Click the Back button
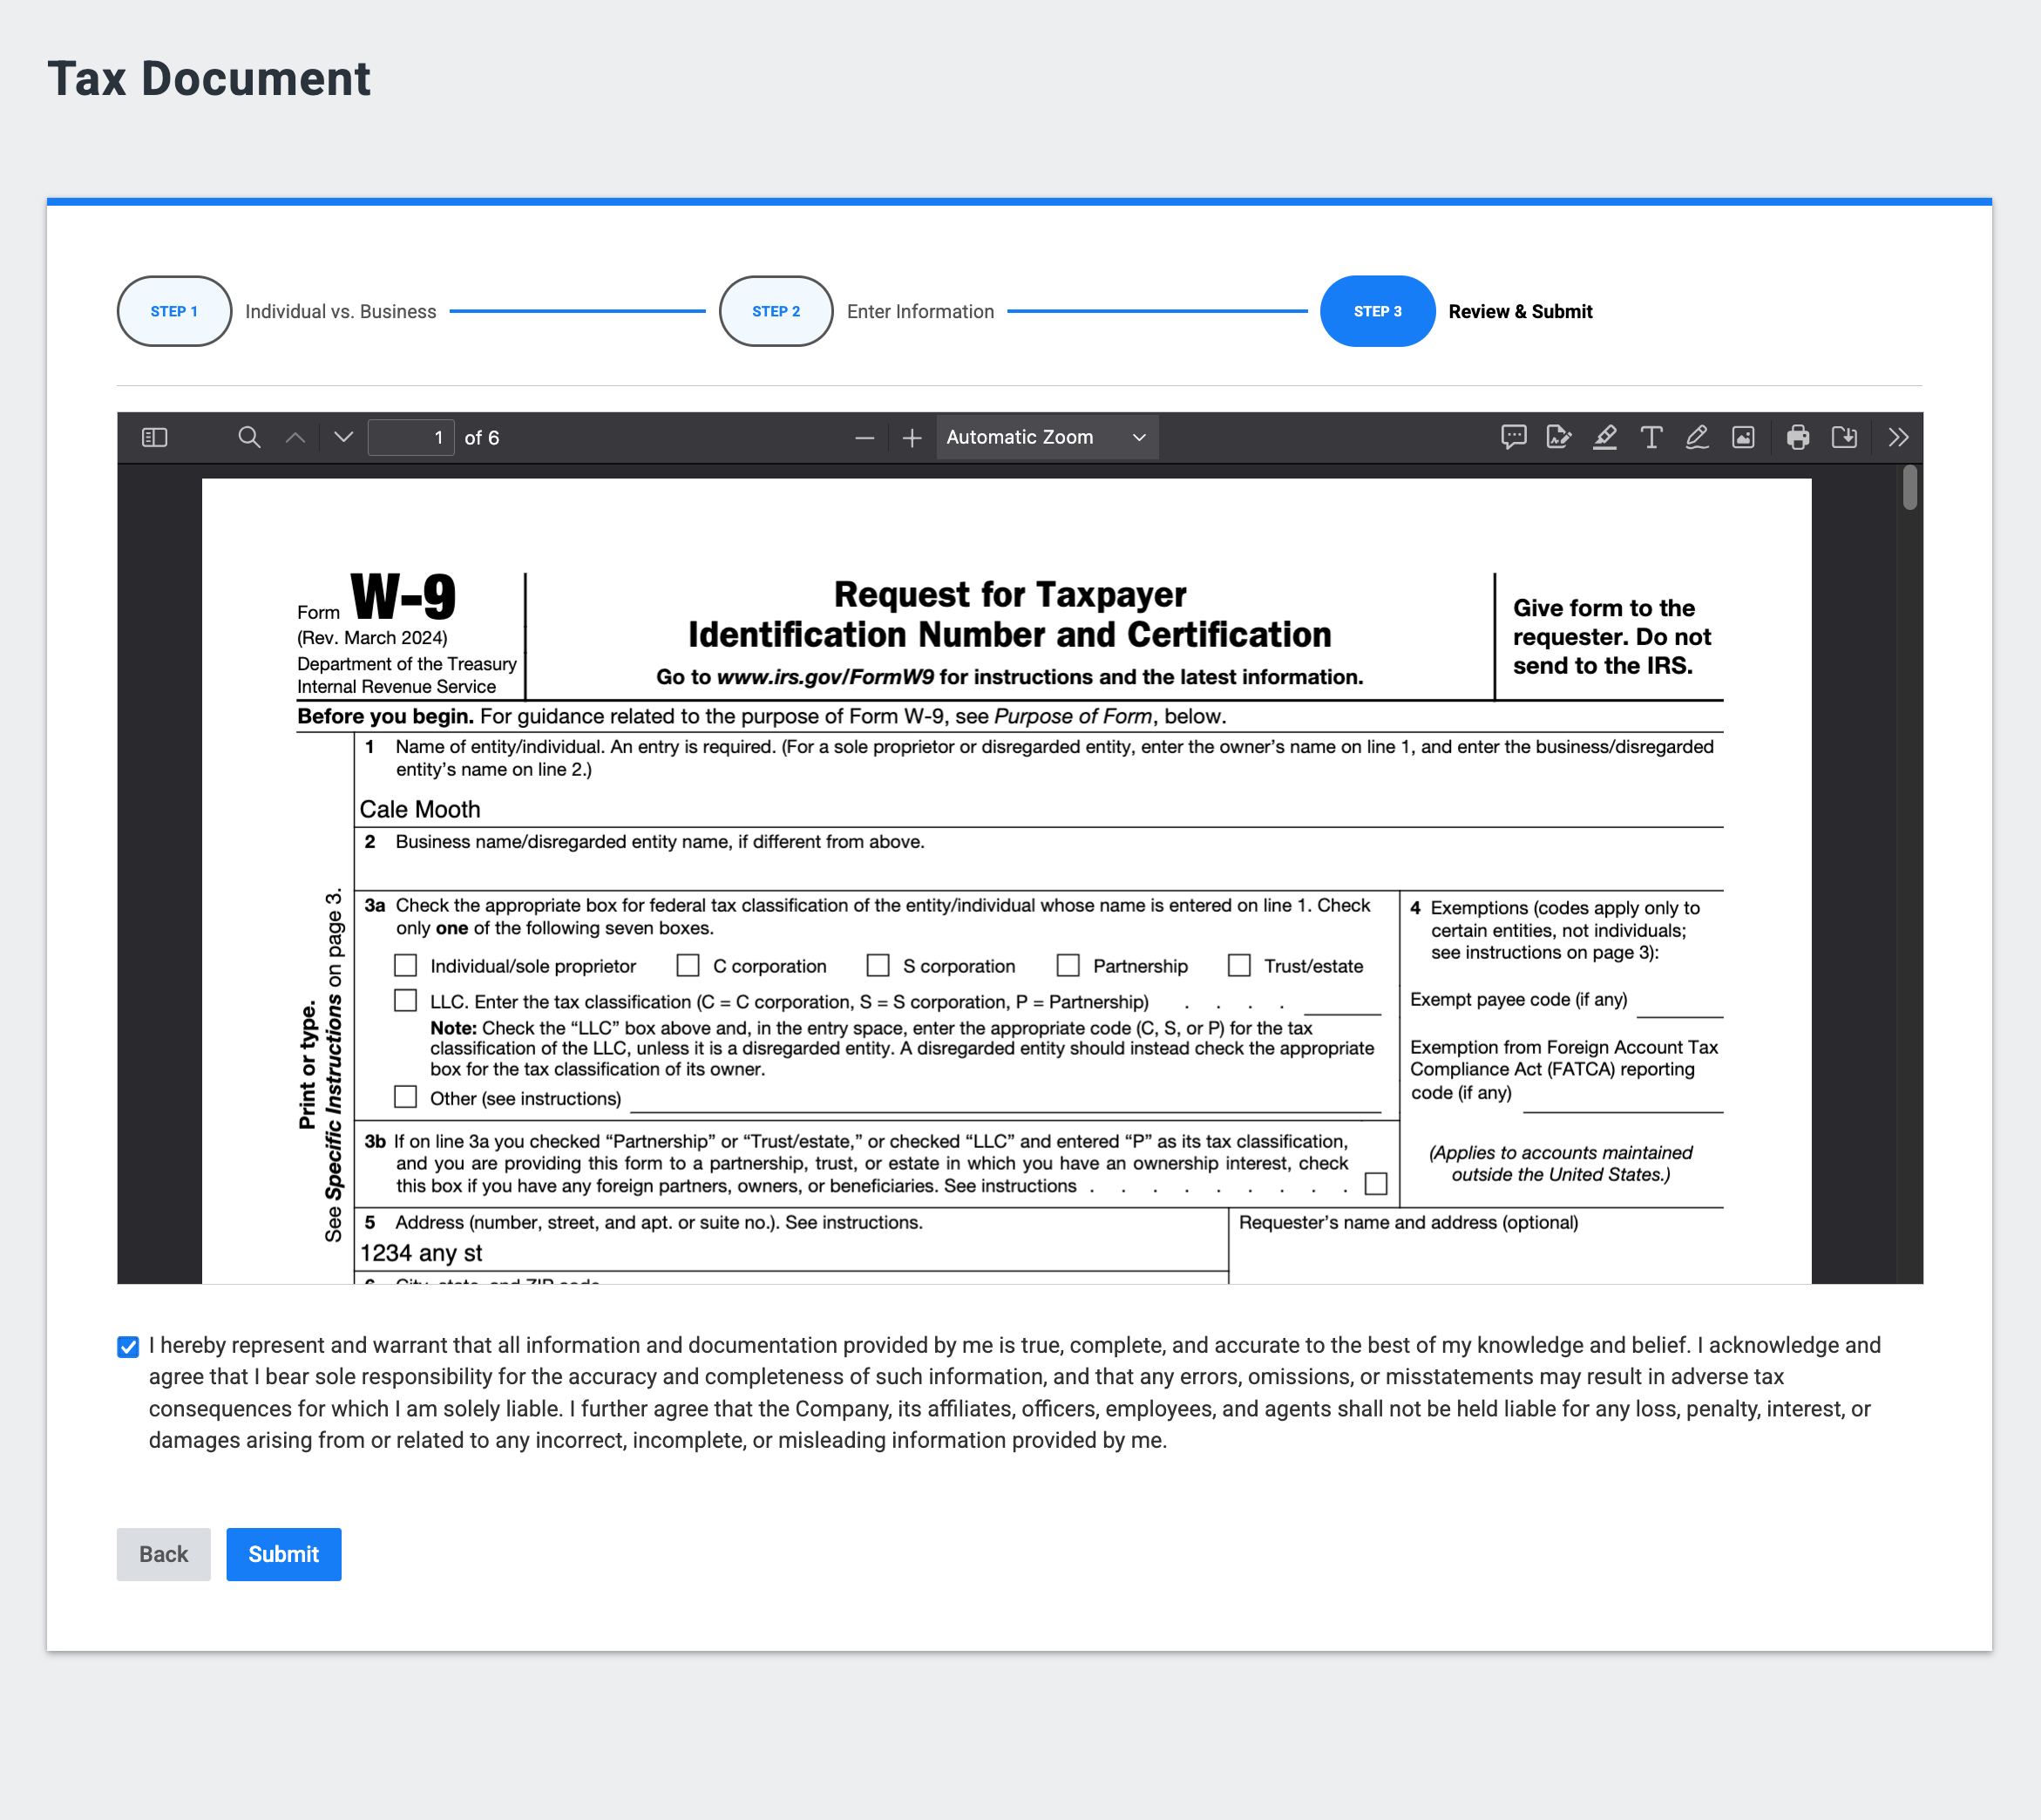Screen dimensions: 2041x1820 click(164, 1554)
